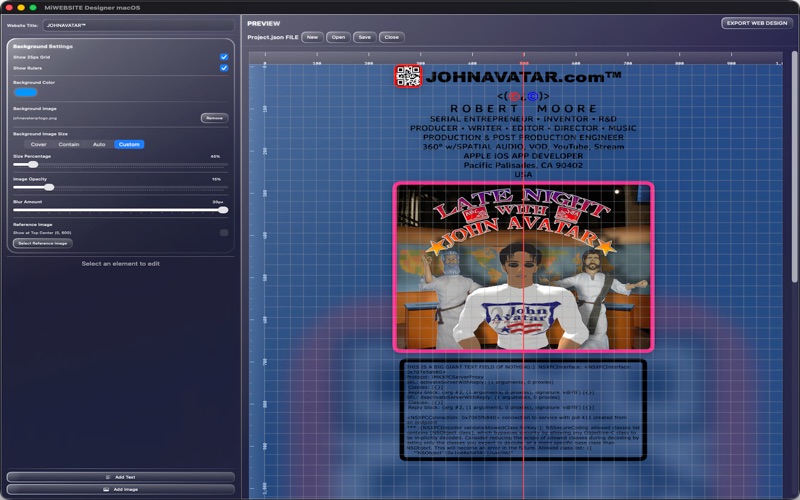Image resolution: width=800 pixels, height=500 pixels.
Task: Click the Project.json FILE label
Action: [272, 37]
